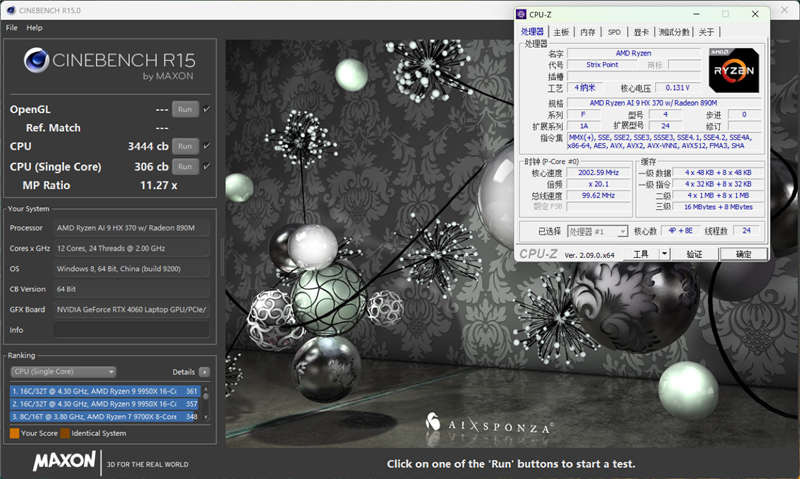This screenshot has width=800, height=479.
Task: Click the AMD Ryzen logo in CPU-Z
Action: click(x=734, y=70)
